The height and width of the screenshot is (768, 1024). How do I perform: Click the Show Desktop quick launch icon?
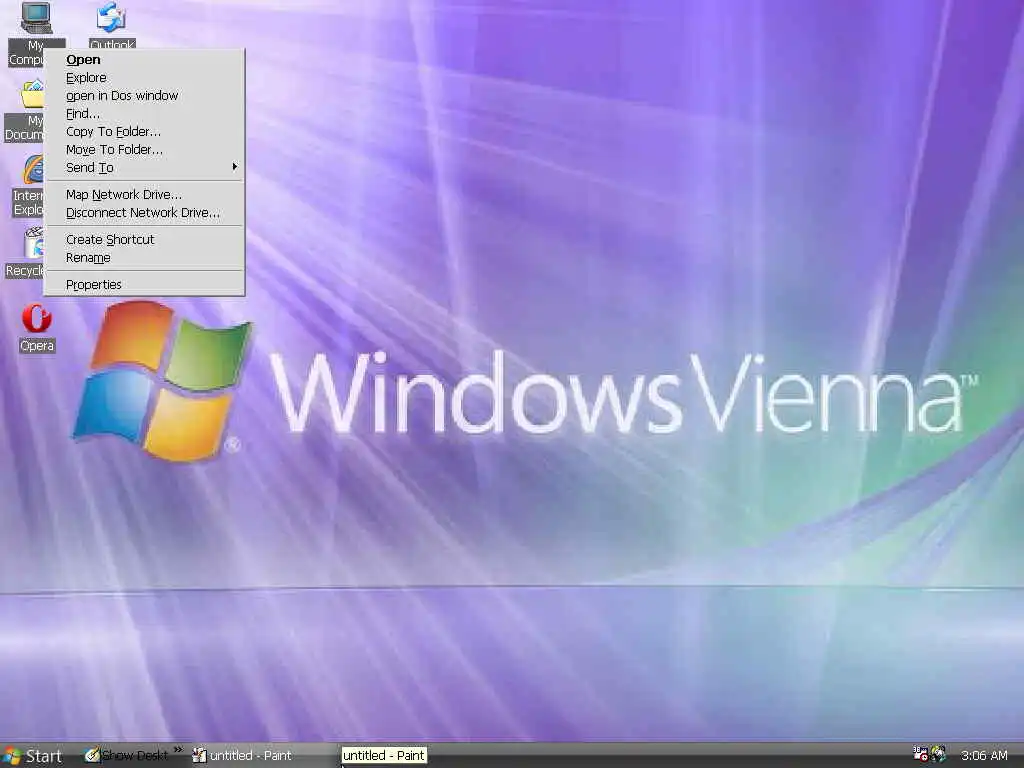coord(127,756)
